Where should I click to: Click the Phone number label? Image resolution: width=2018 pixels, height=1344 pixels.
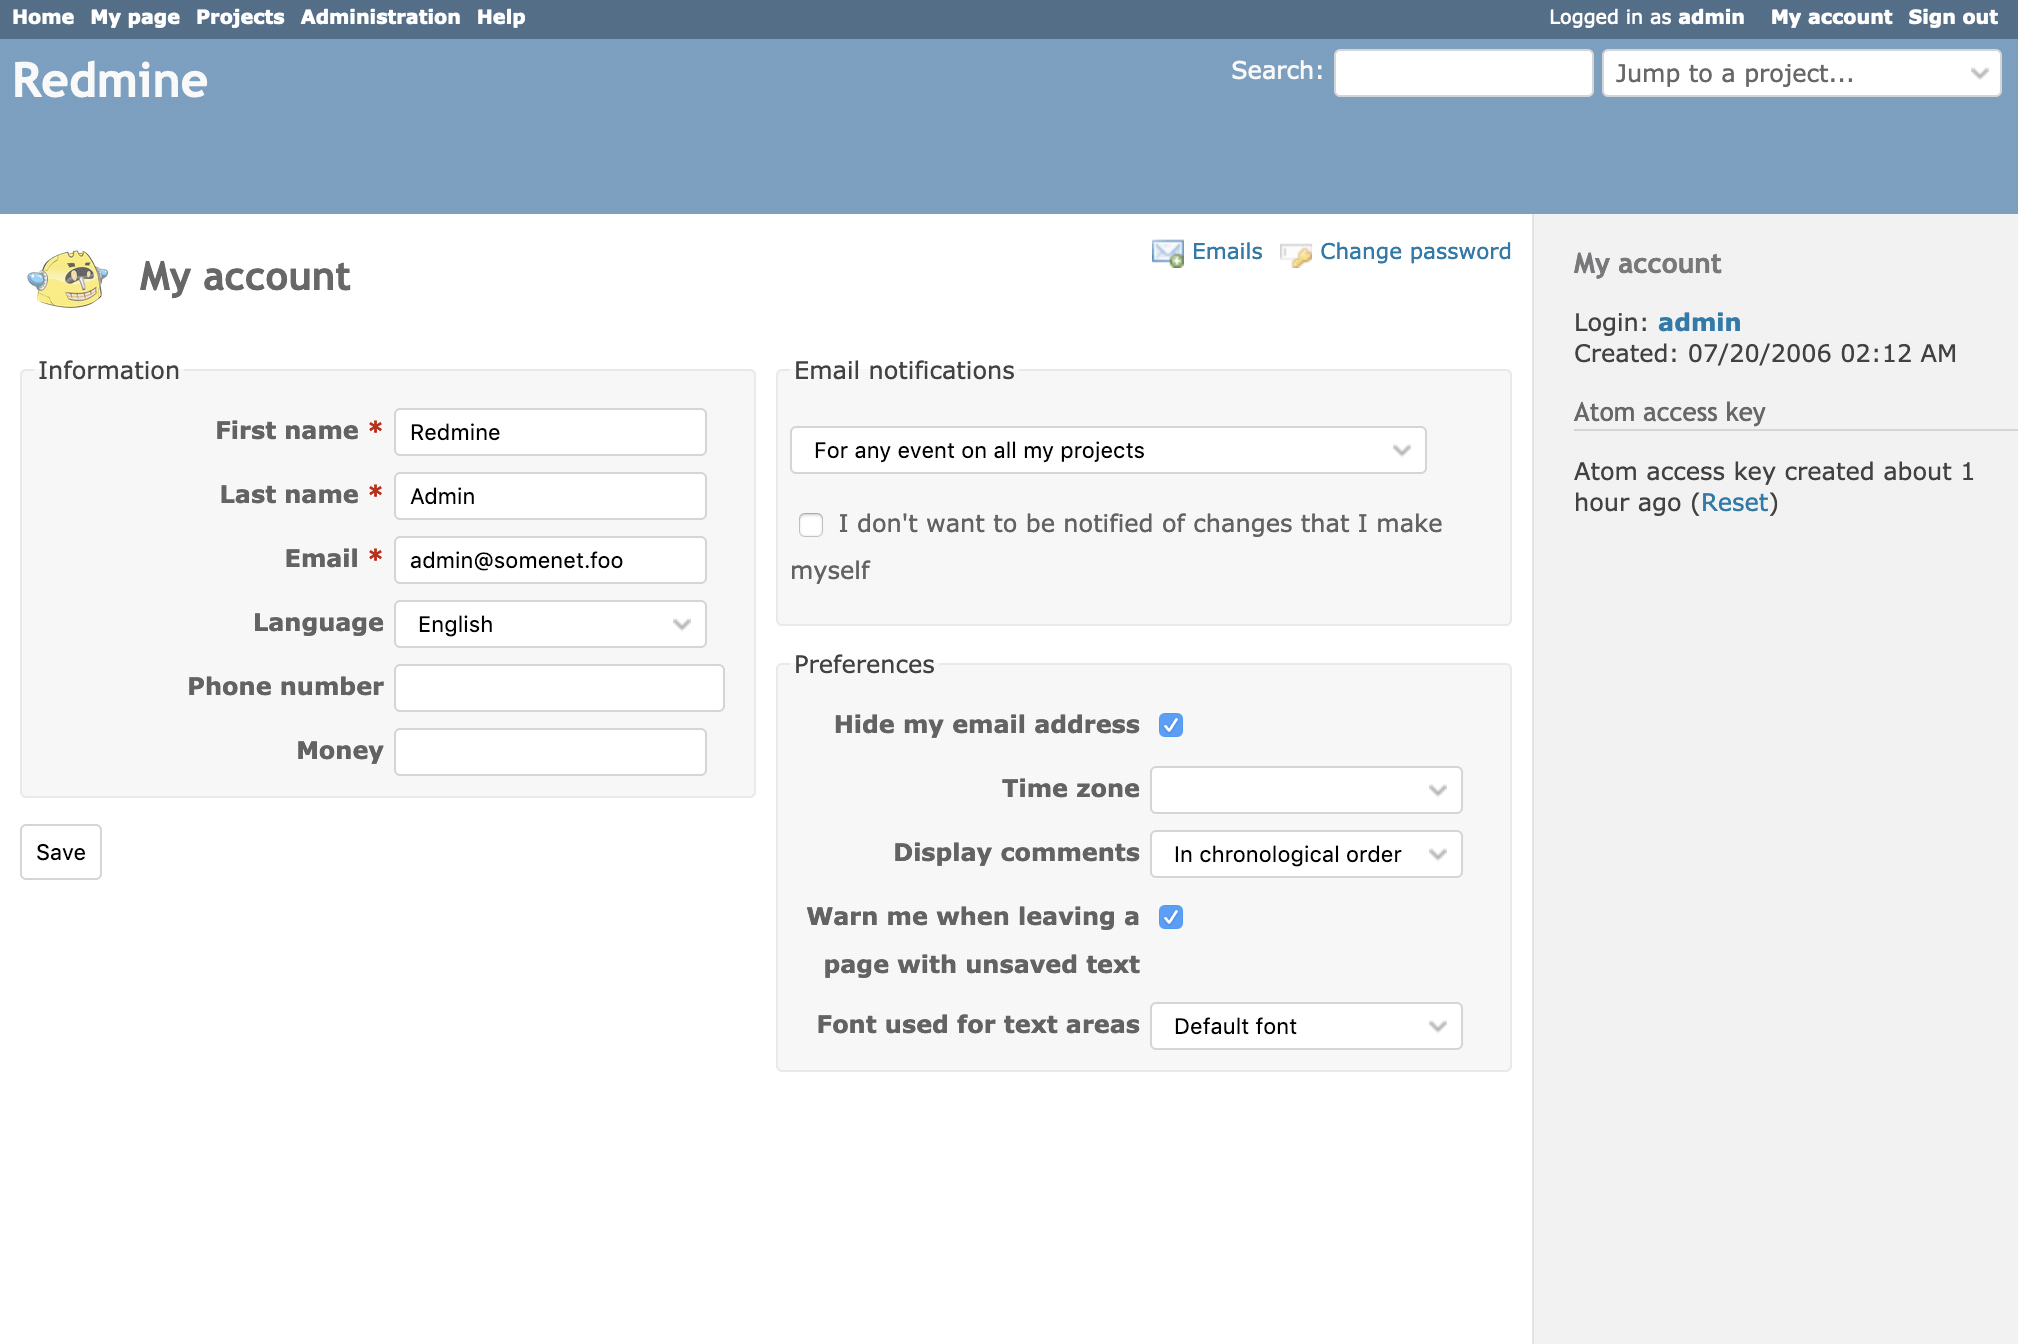click(285, 687)
